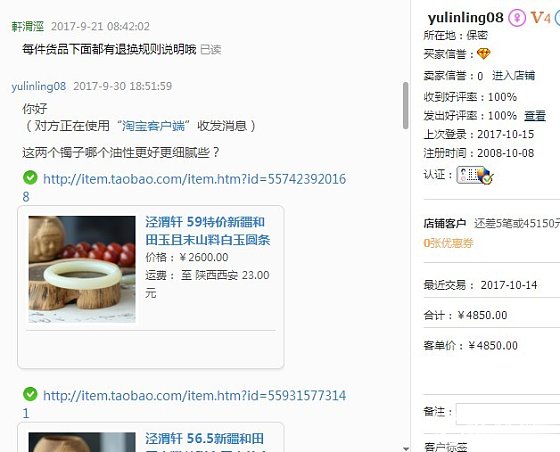
Task: Click the second product card thumbnail
Action: [x=82, y=442]
